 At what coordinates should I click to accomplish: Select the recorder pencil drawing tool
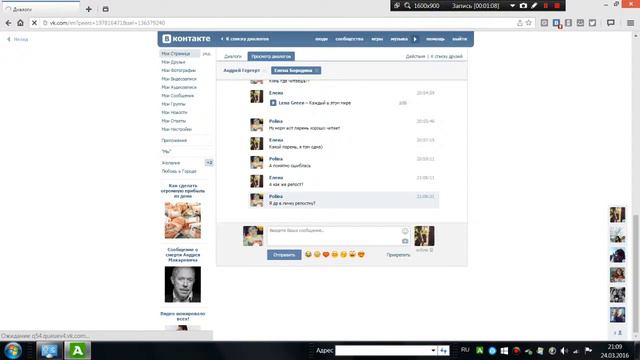534,6
